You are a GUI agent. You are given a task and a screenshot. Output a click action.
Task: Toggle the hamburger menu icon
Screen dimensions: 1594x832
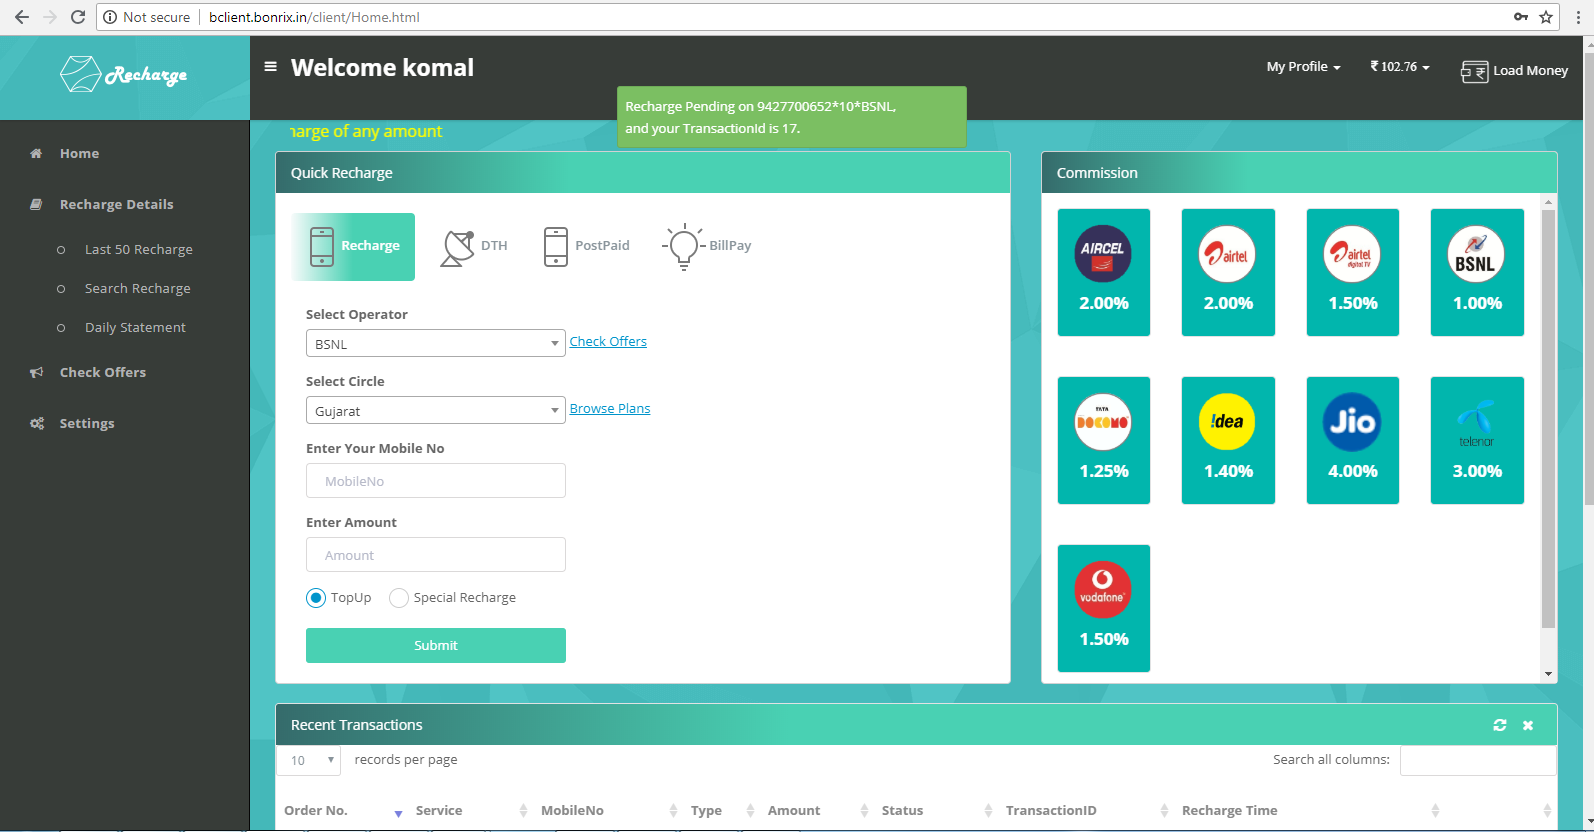tap(270, 67)
